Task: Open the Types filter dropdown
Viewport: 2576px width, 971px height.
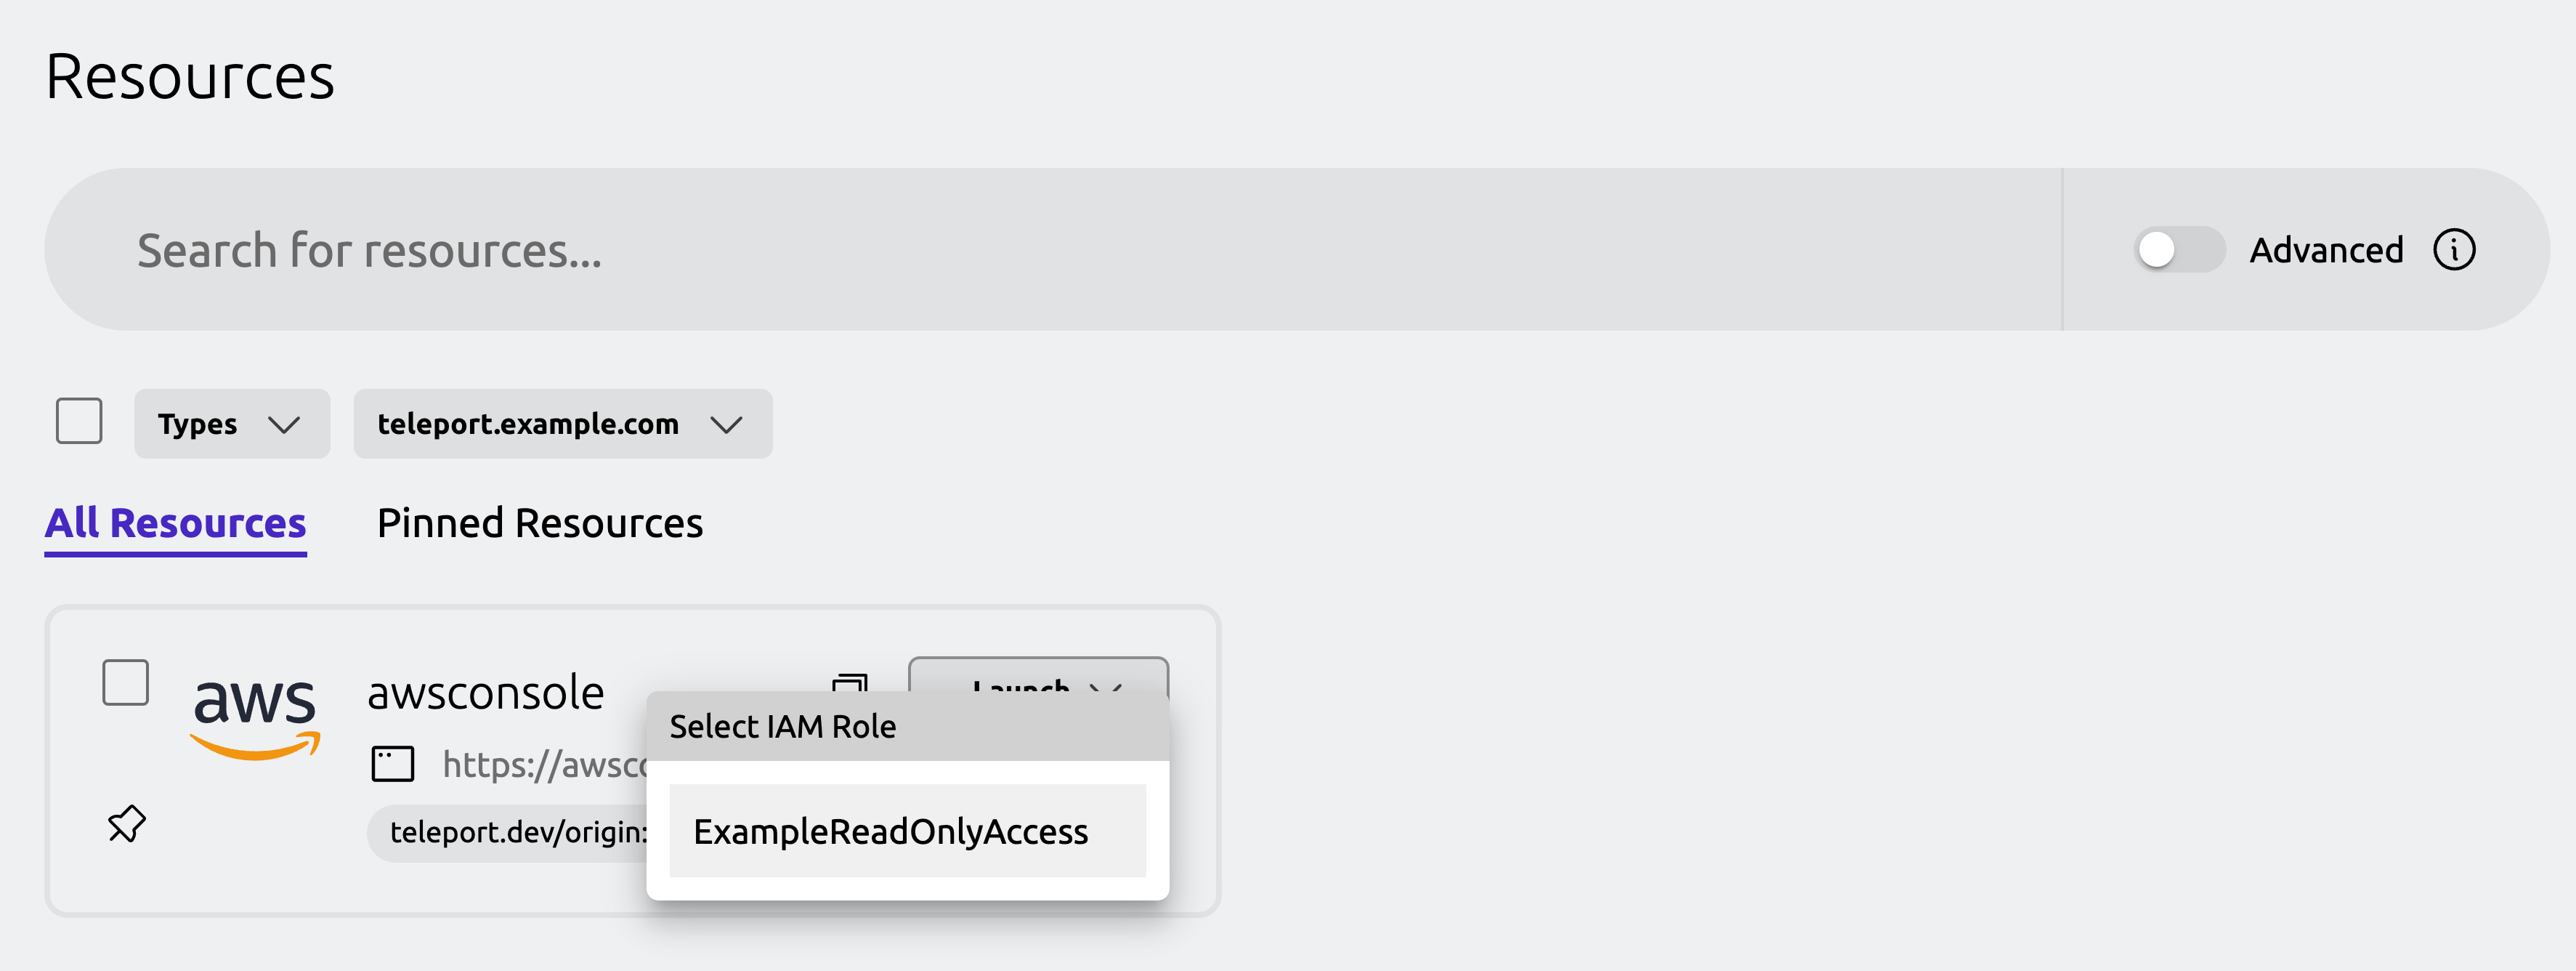Action: pos(232,423)
